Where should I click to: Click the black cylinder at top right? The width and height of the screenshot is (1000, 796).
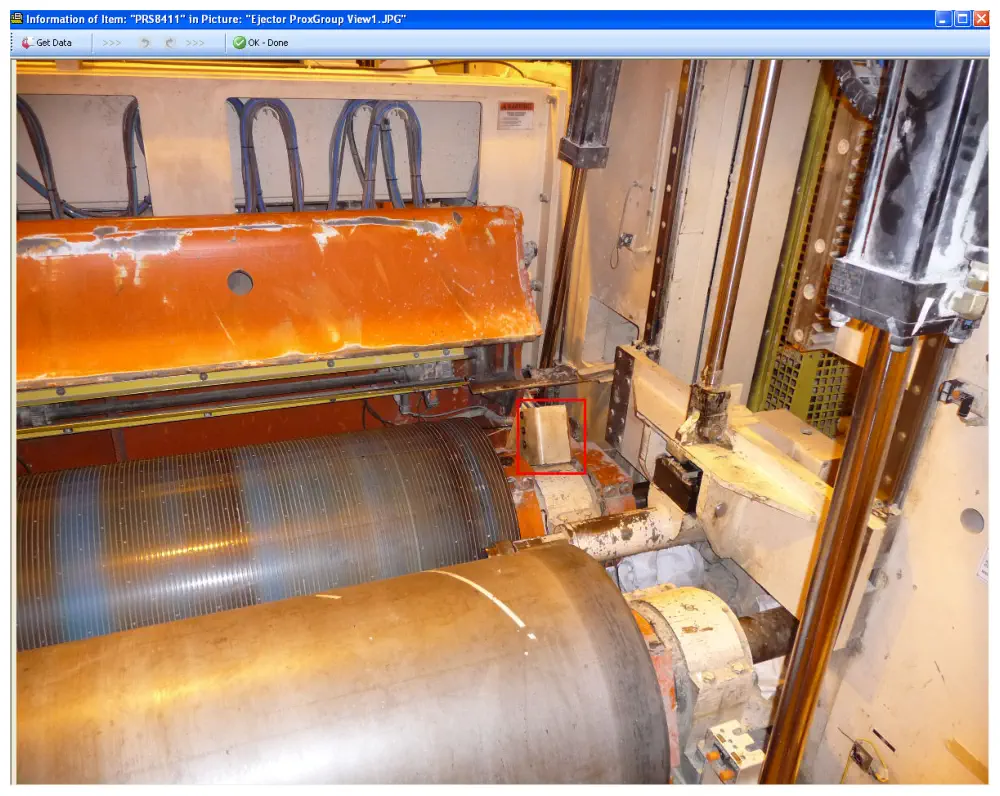[905, 180]
